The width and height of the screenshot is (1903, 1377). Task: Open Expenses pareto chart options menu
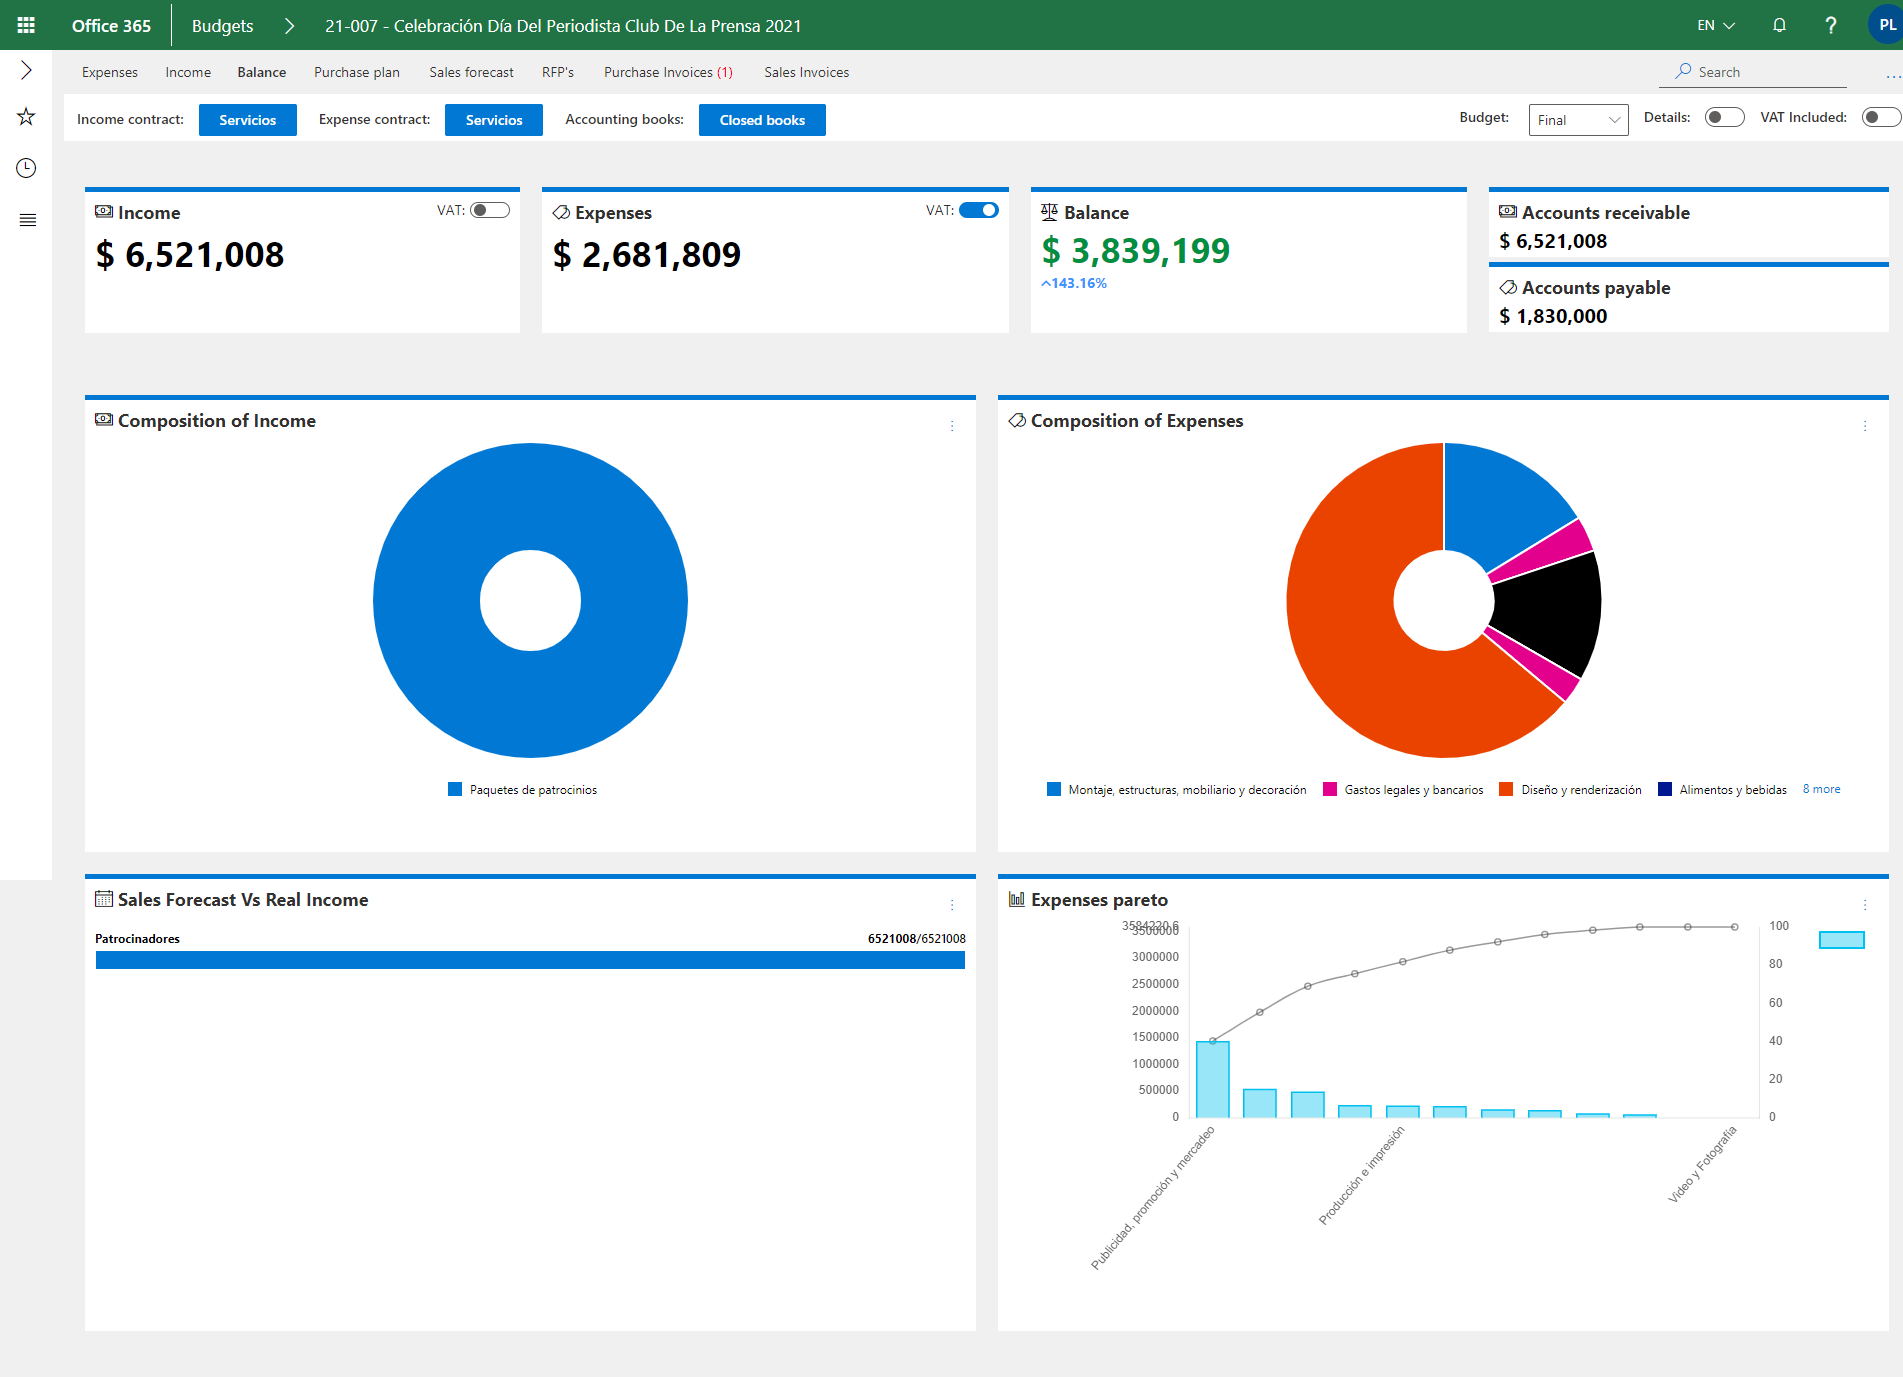[x=1865, y=905]
